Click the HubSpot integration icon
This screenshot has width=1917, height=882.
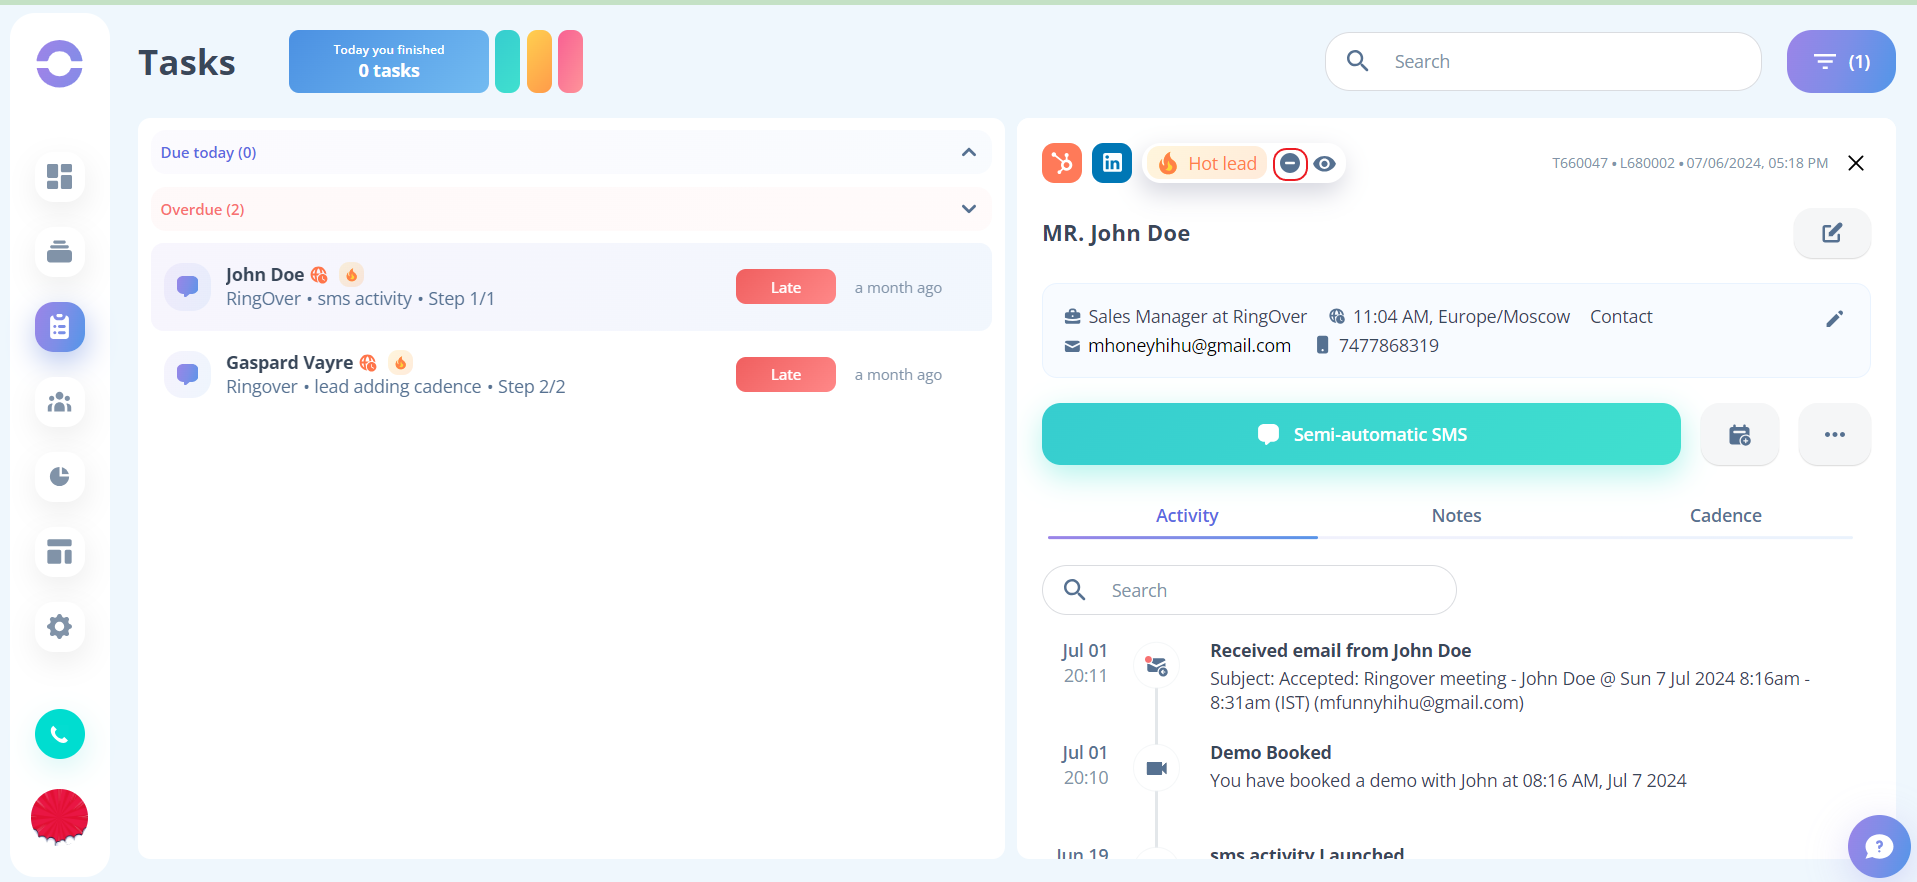pyautogui.click(x=1062, y=163)
